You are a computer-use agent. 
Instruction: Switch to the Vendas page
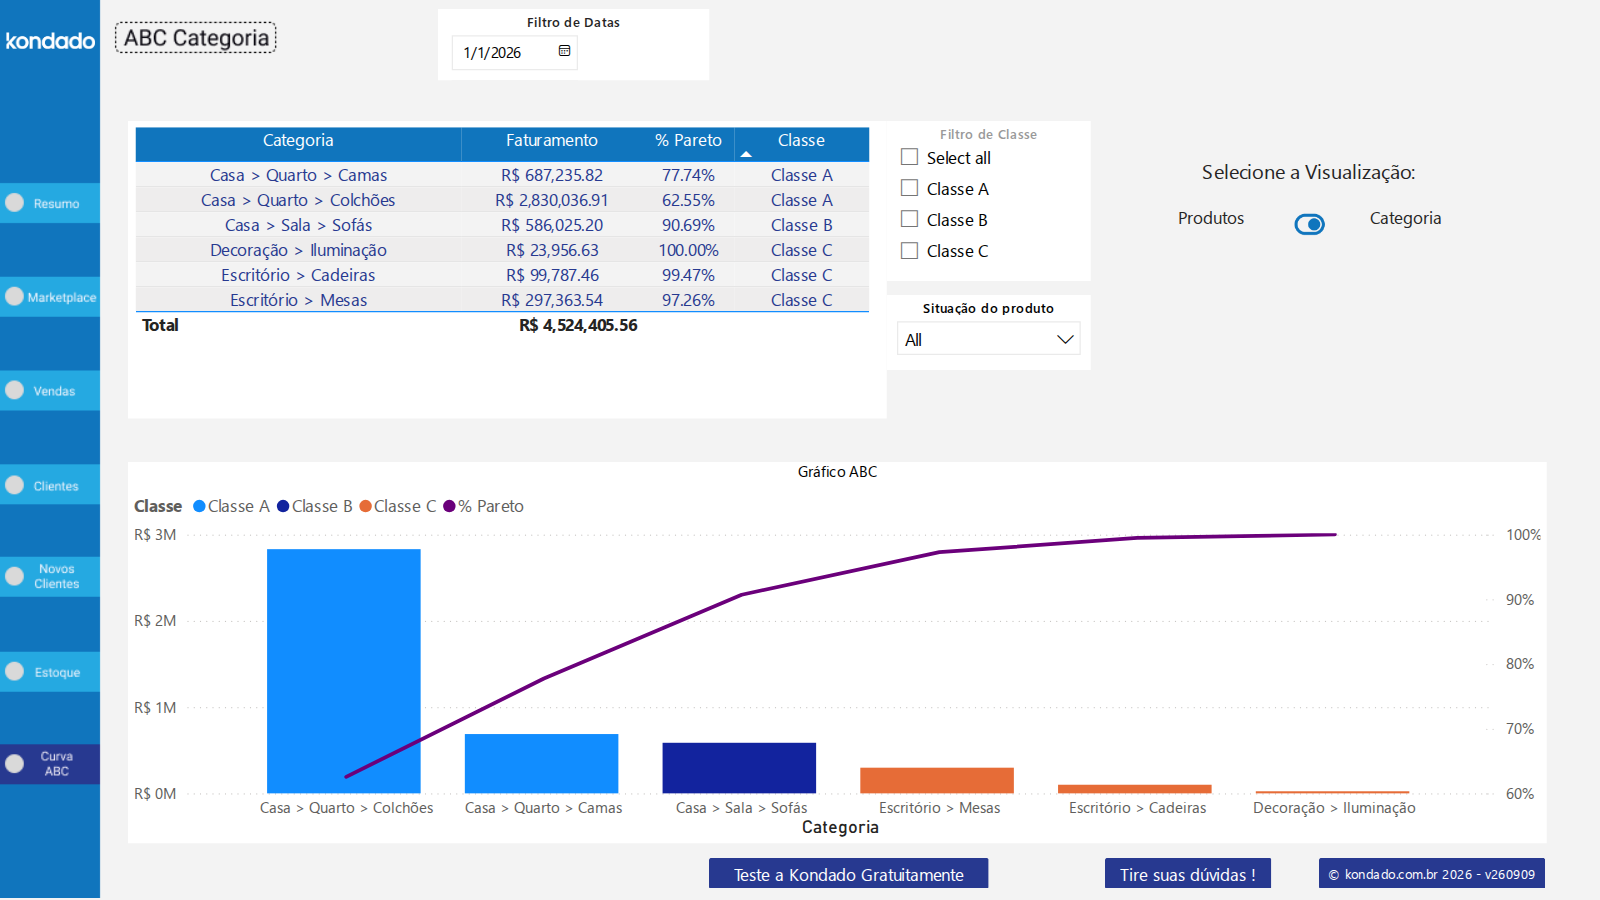(50, 391)
